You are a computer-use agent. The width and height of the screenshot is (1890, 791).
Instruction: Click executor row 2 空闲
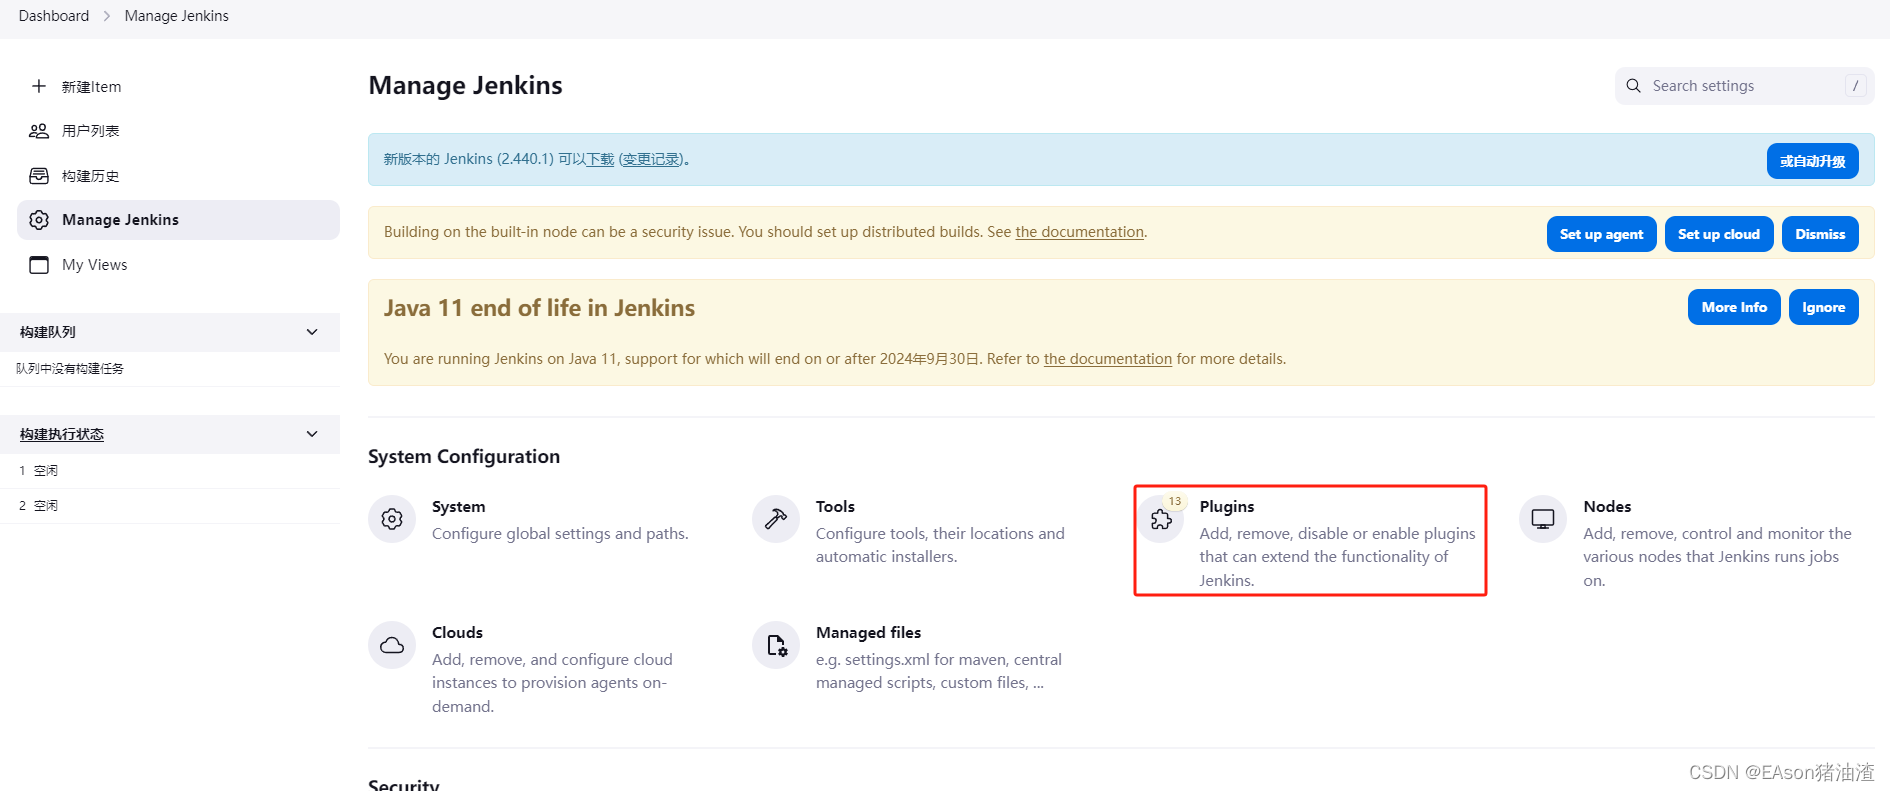(170, 506)
